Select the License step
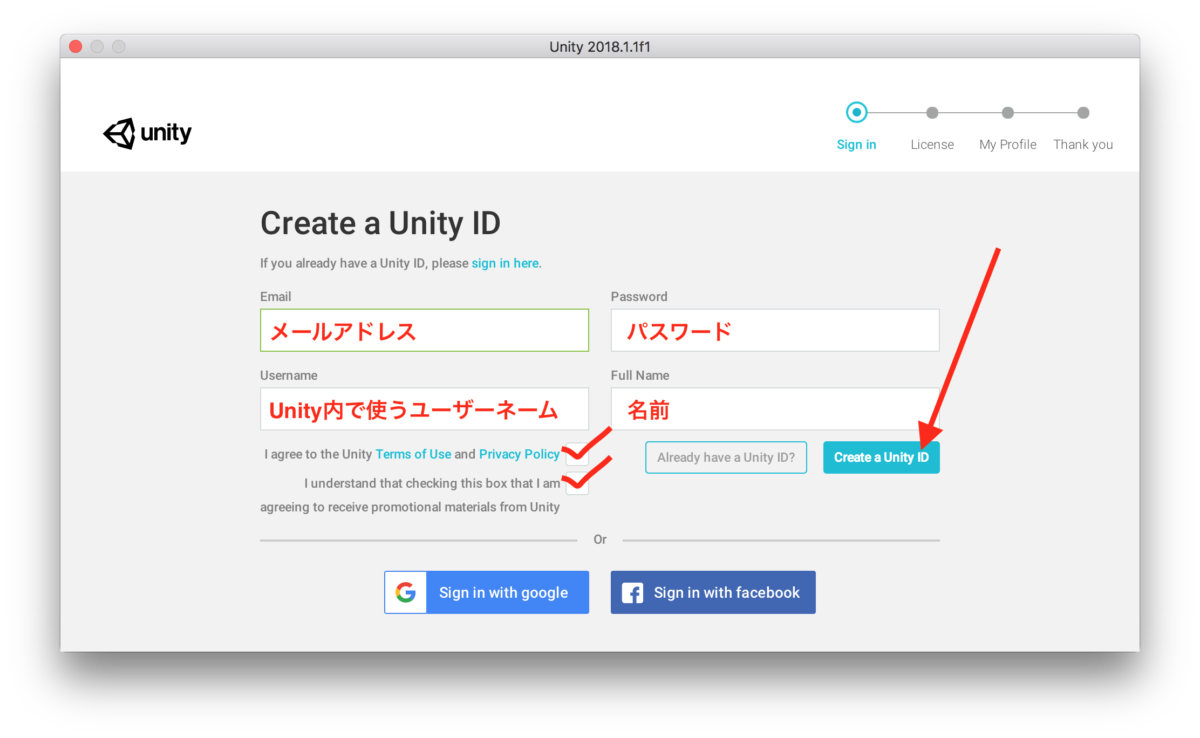This screenshot has width=1200, height=738. click(932, 144)
